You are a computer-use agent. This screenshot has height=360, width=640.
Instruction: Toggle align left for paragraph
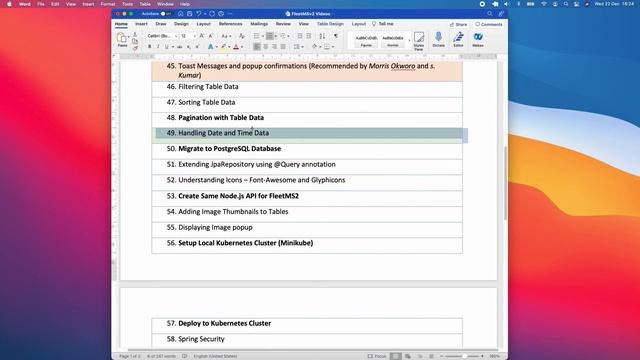point(257,47)
